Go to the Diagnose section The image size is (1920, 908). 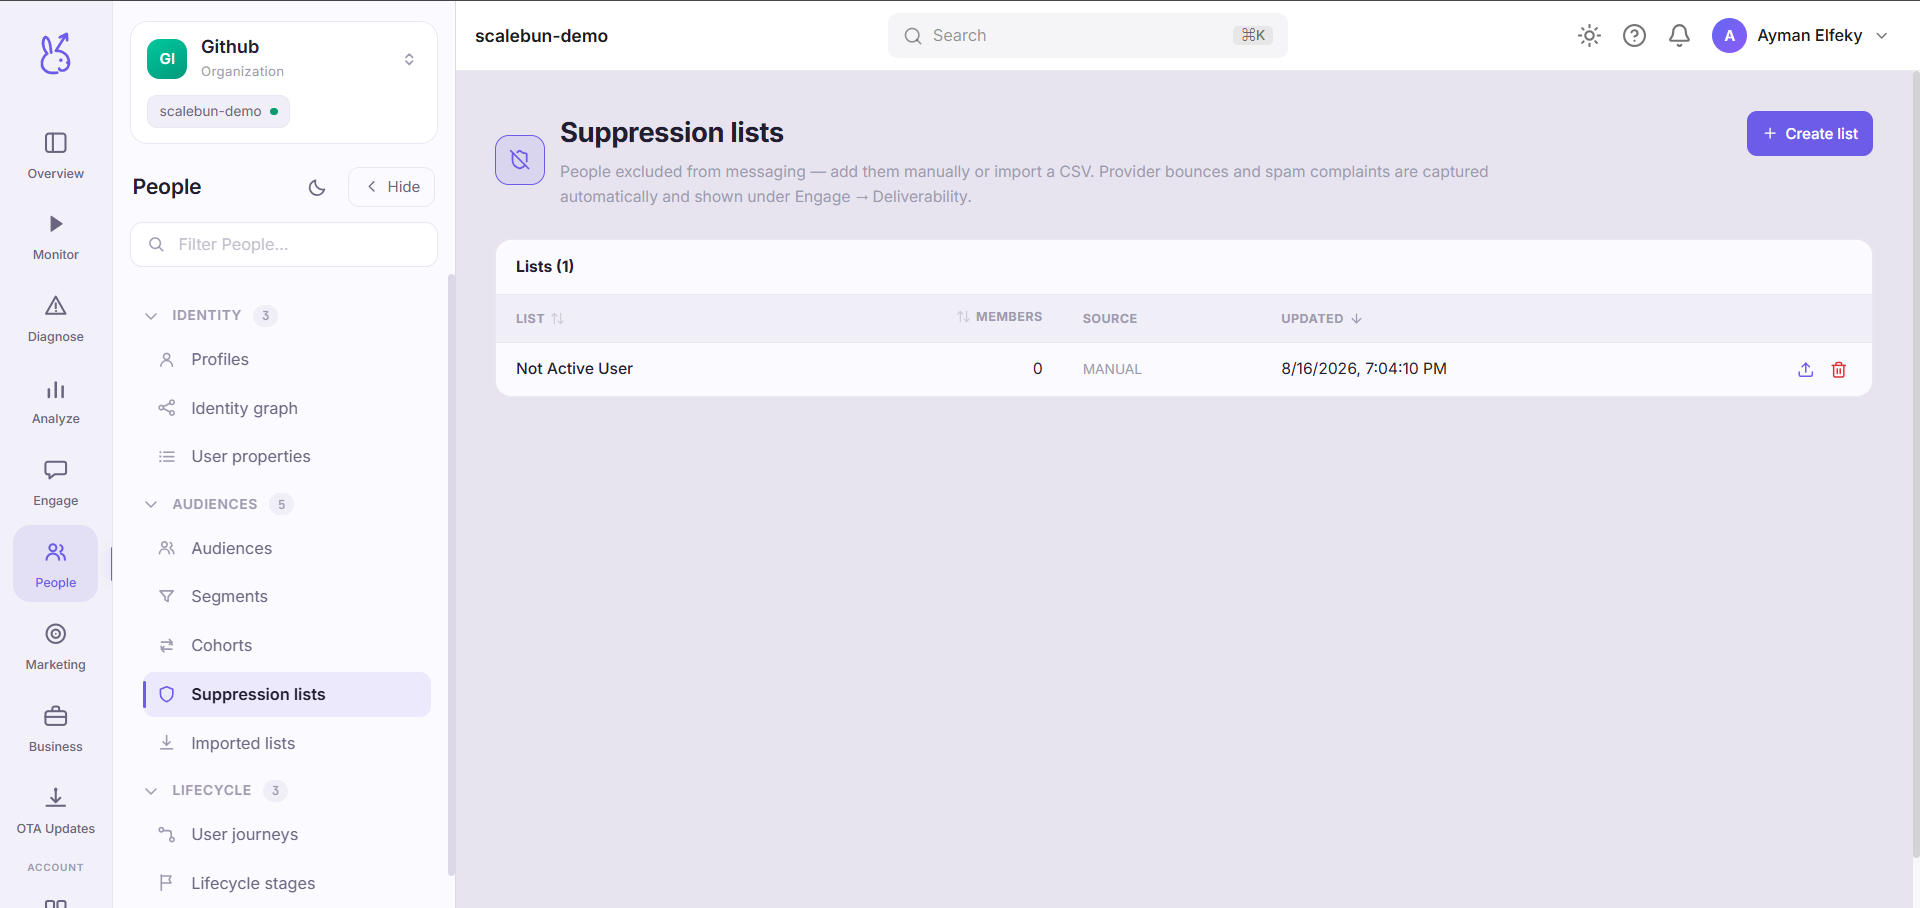click(x=56, y=320)
